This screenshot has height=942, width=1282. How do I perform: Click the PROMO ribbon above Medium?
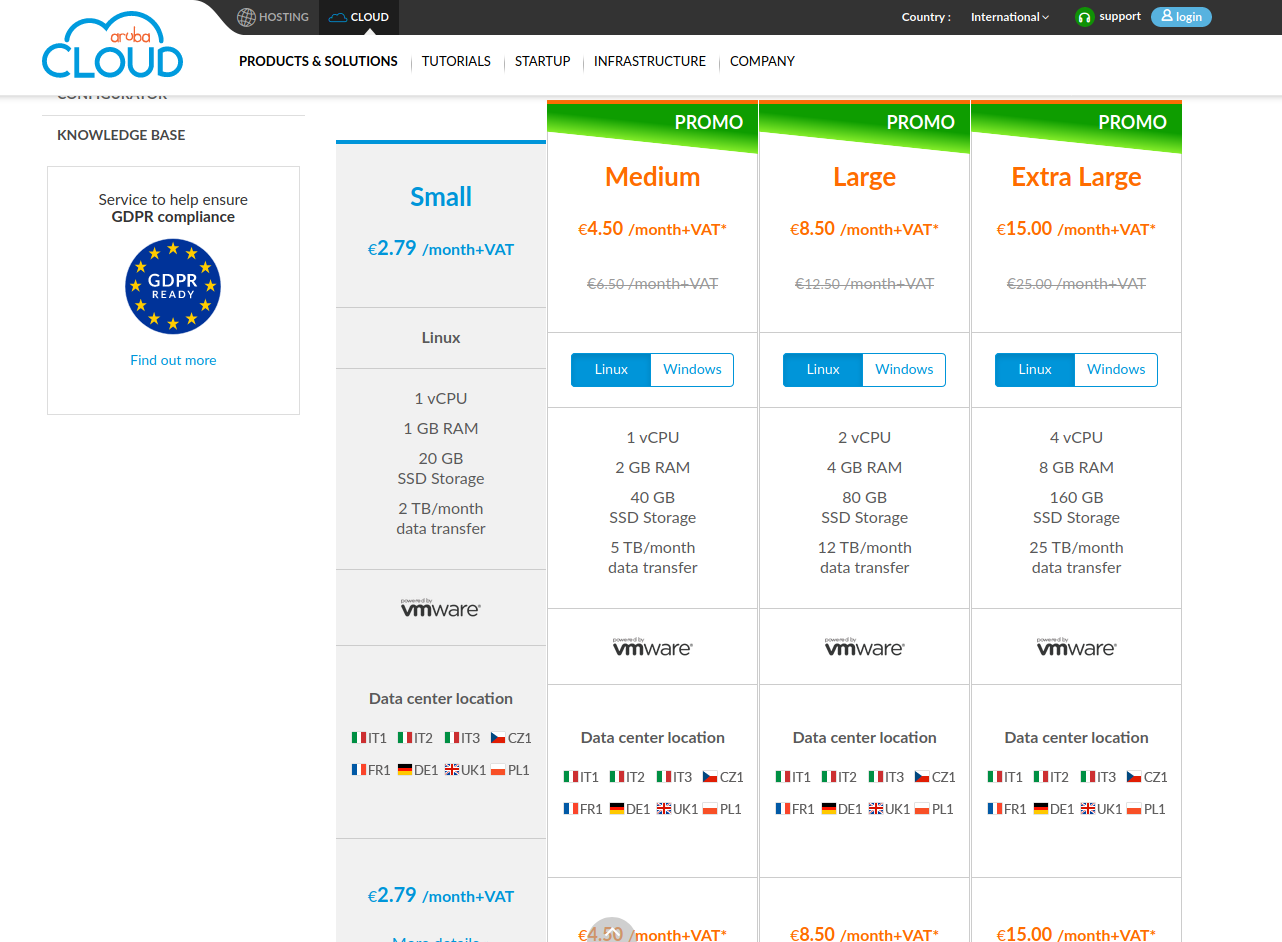coord(653,126)
